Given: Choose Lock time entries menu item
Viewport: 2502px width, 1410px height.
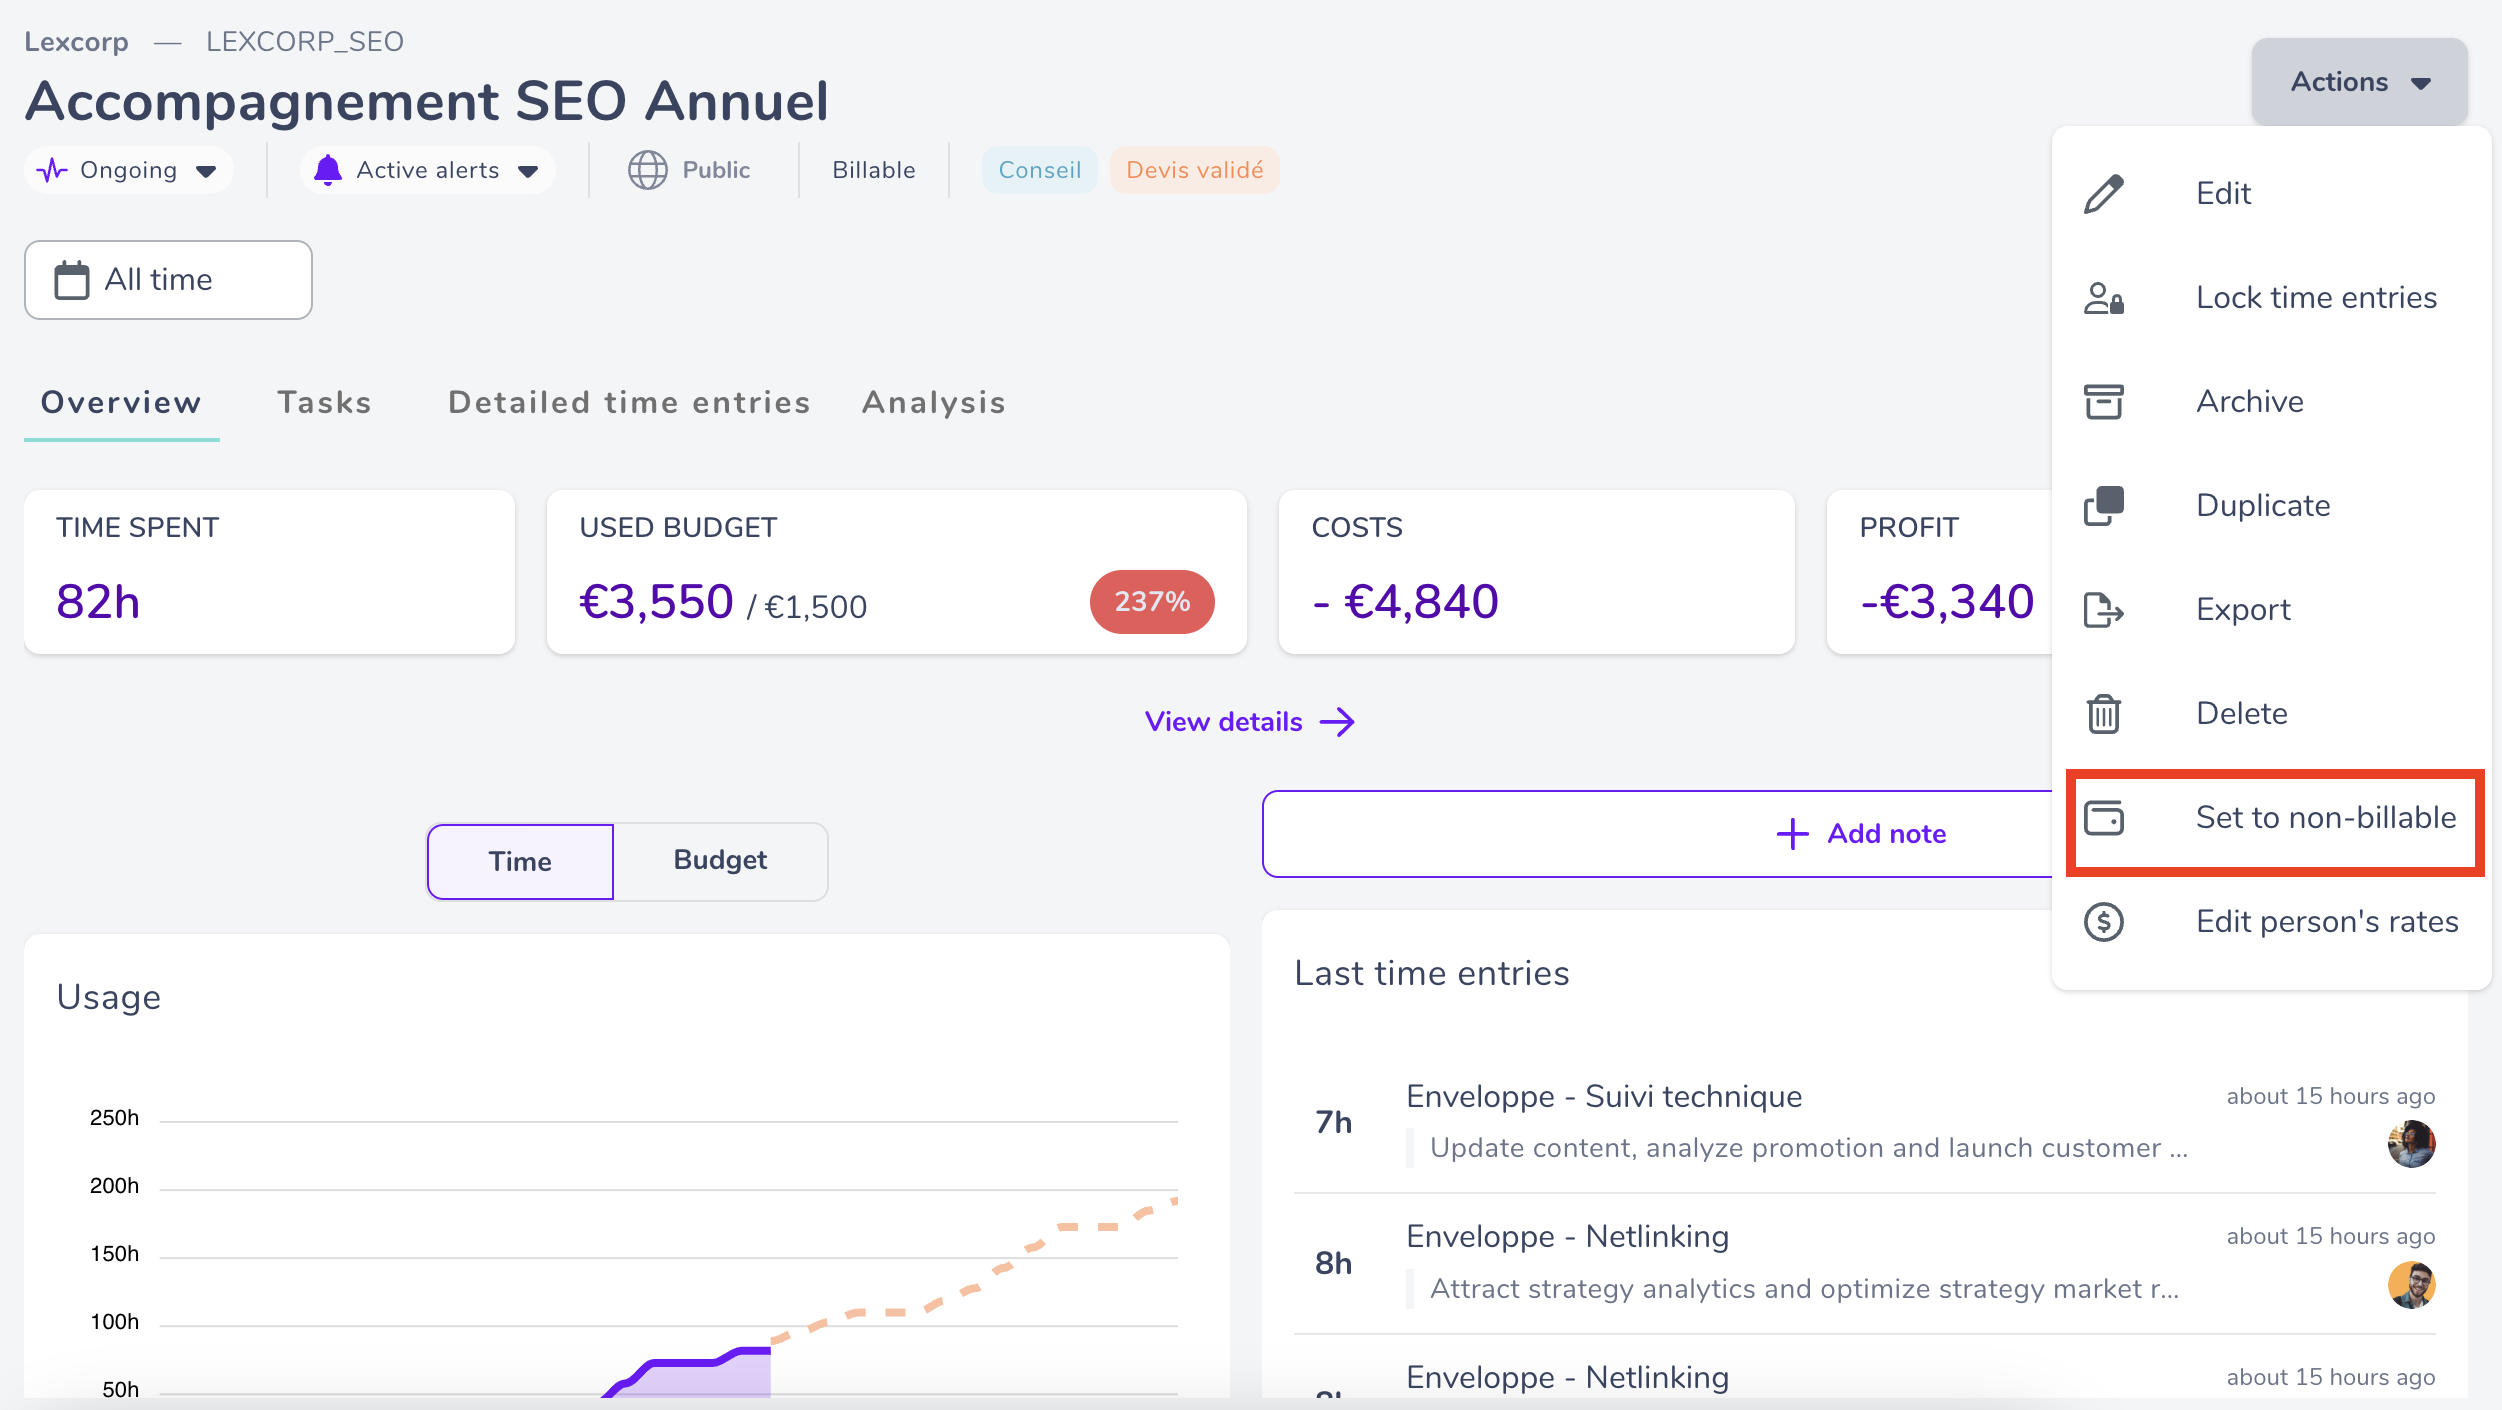Looking at the screenshot, I should click(2272, 298).
